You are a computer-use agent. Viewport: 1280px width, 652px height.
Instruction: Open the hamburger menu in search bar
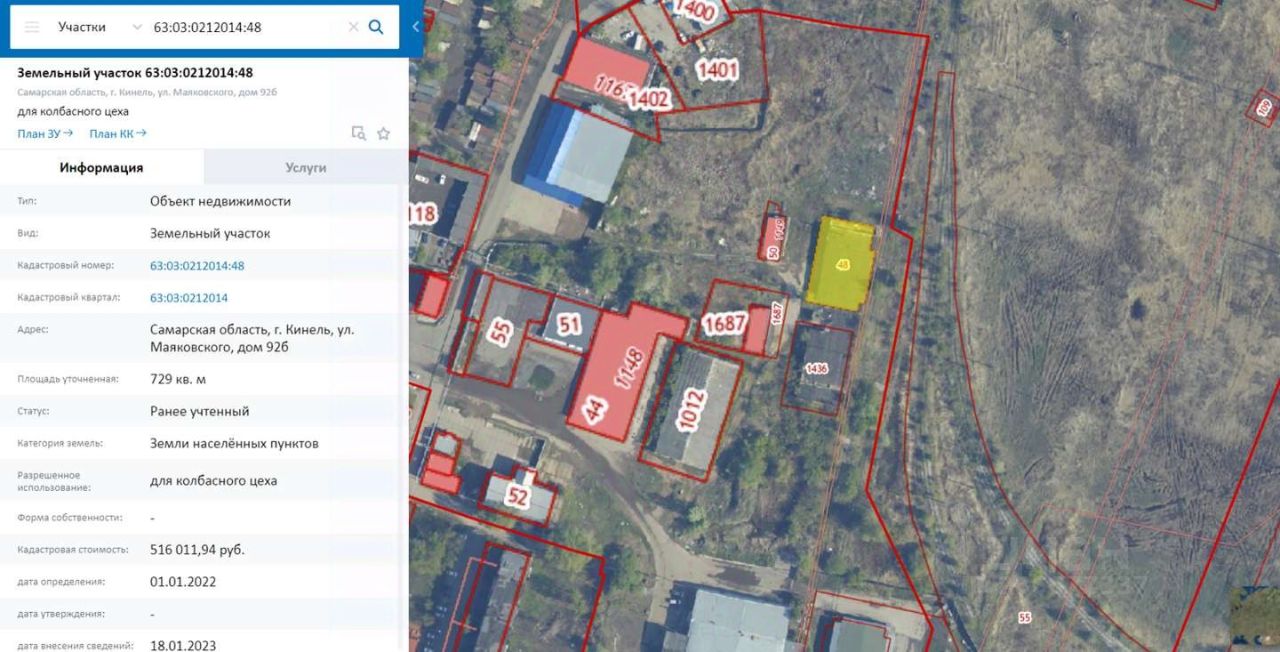click(x=32, y=27)
